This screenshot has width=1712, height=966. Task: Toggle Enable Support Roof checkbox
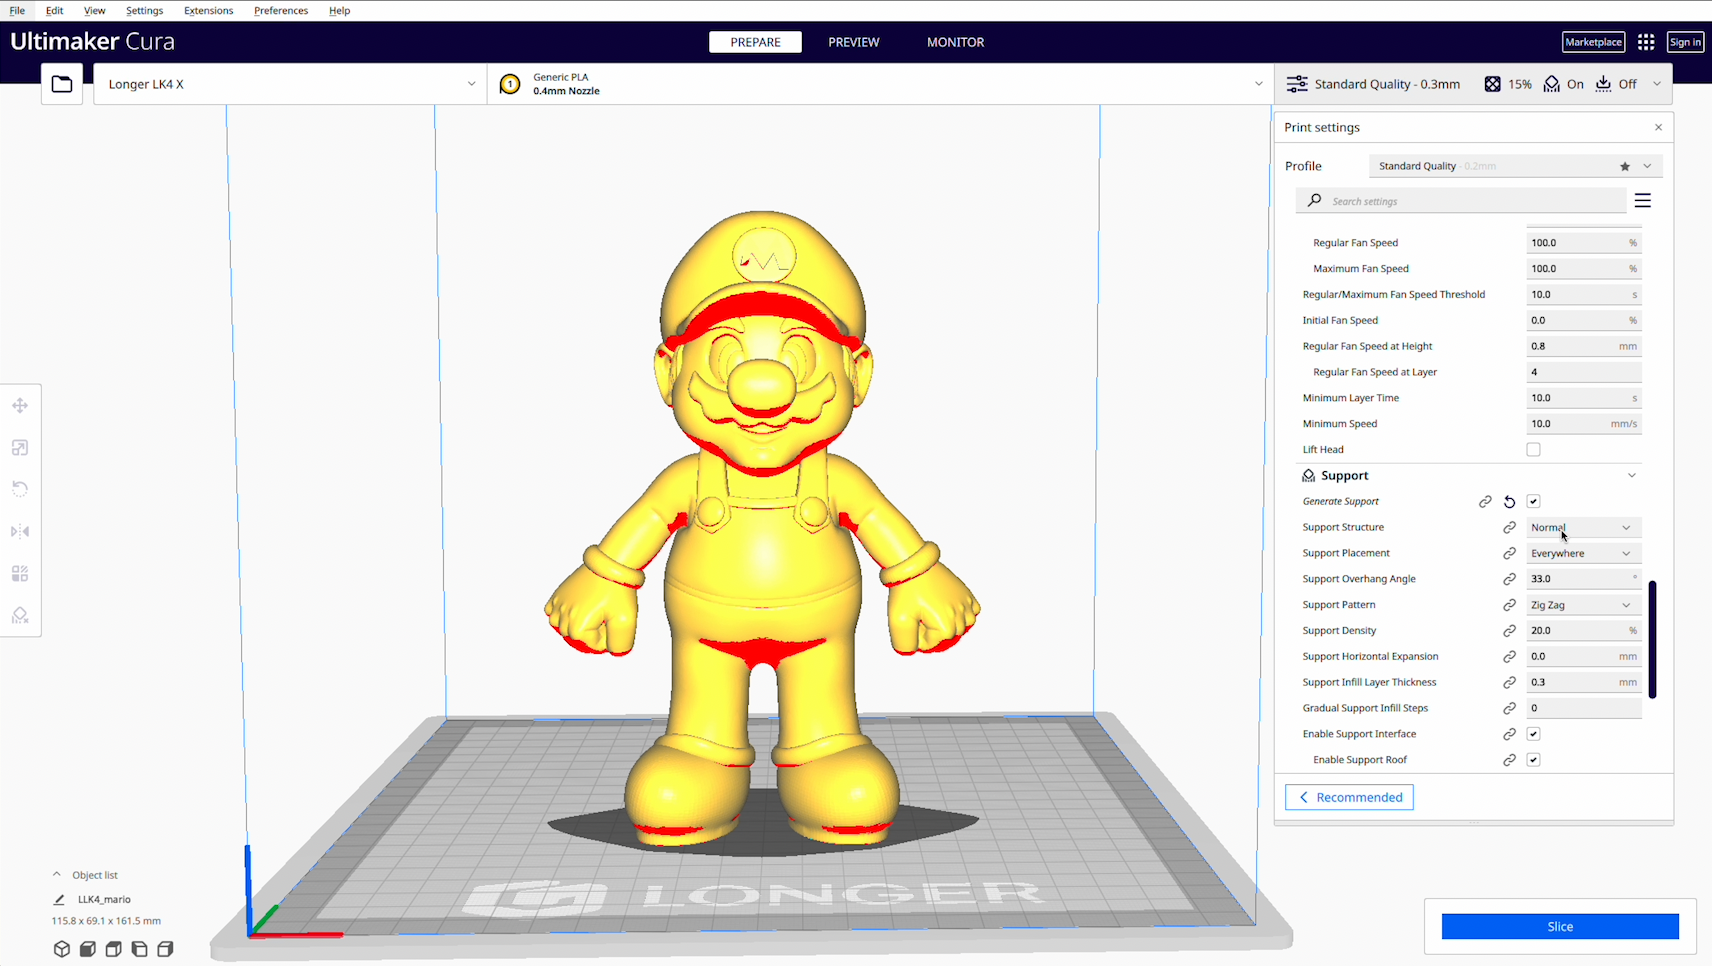click(x=1533, y=760)
